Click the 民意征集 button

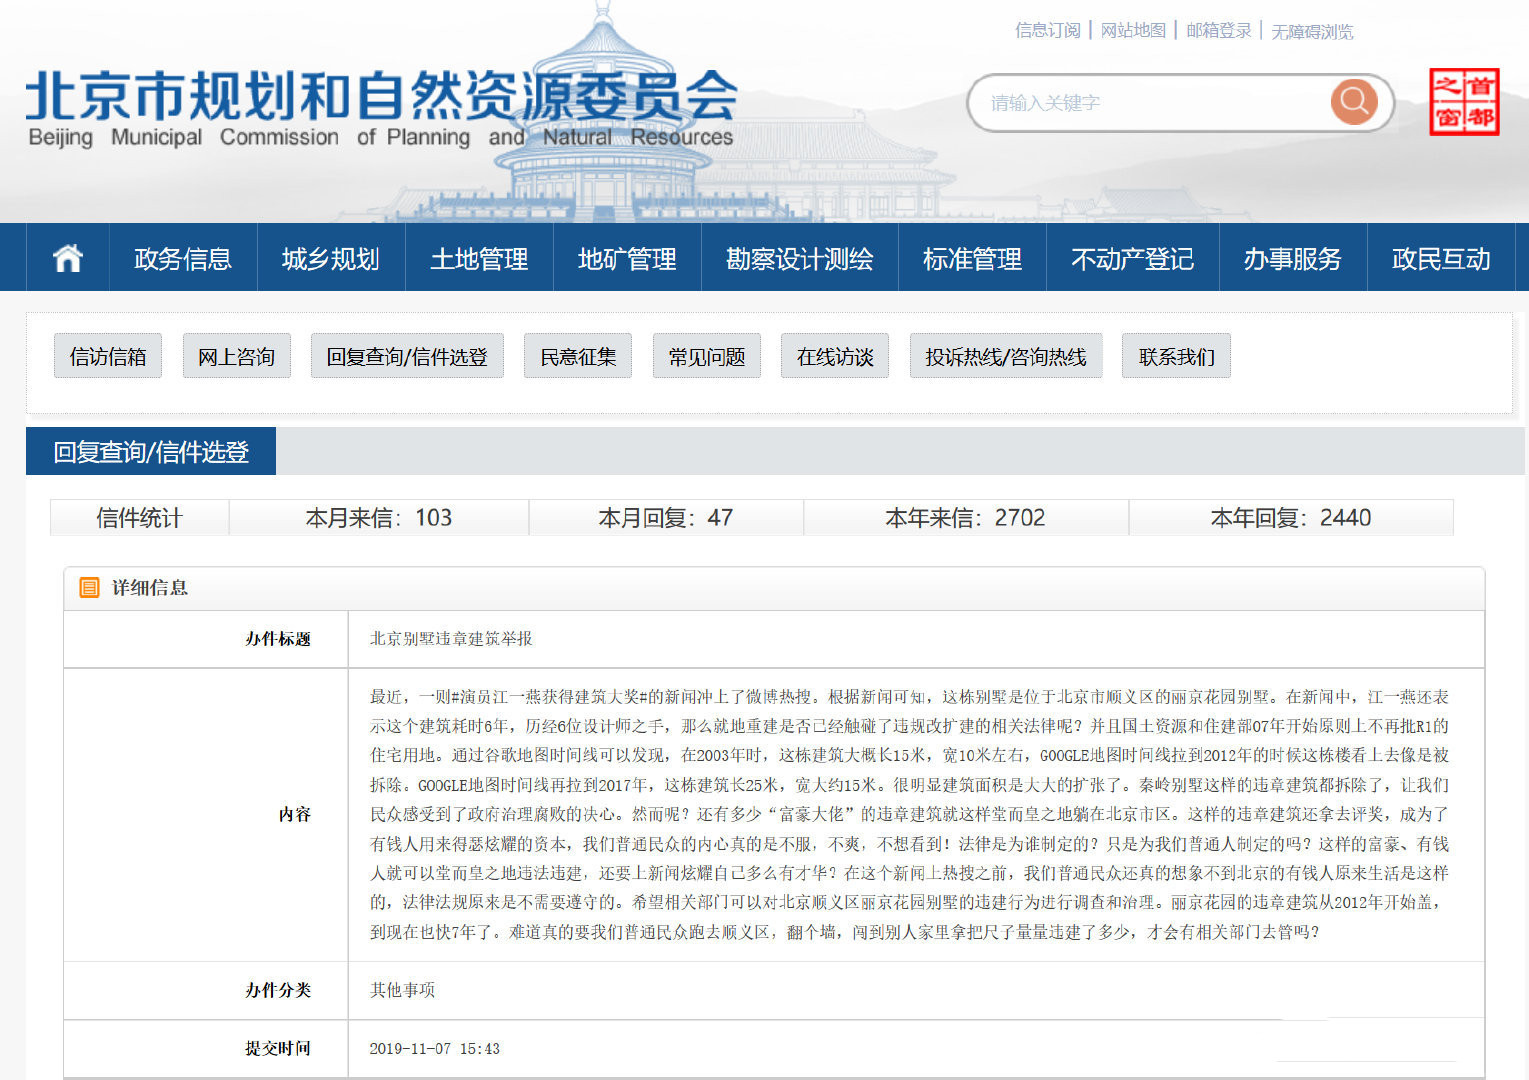pyautogui.click(x=578, y=357)
